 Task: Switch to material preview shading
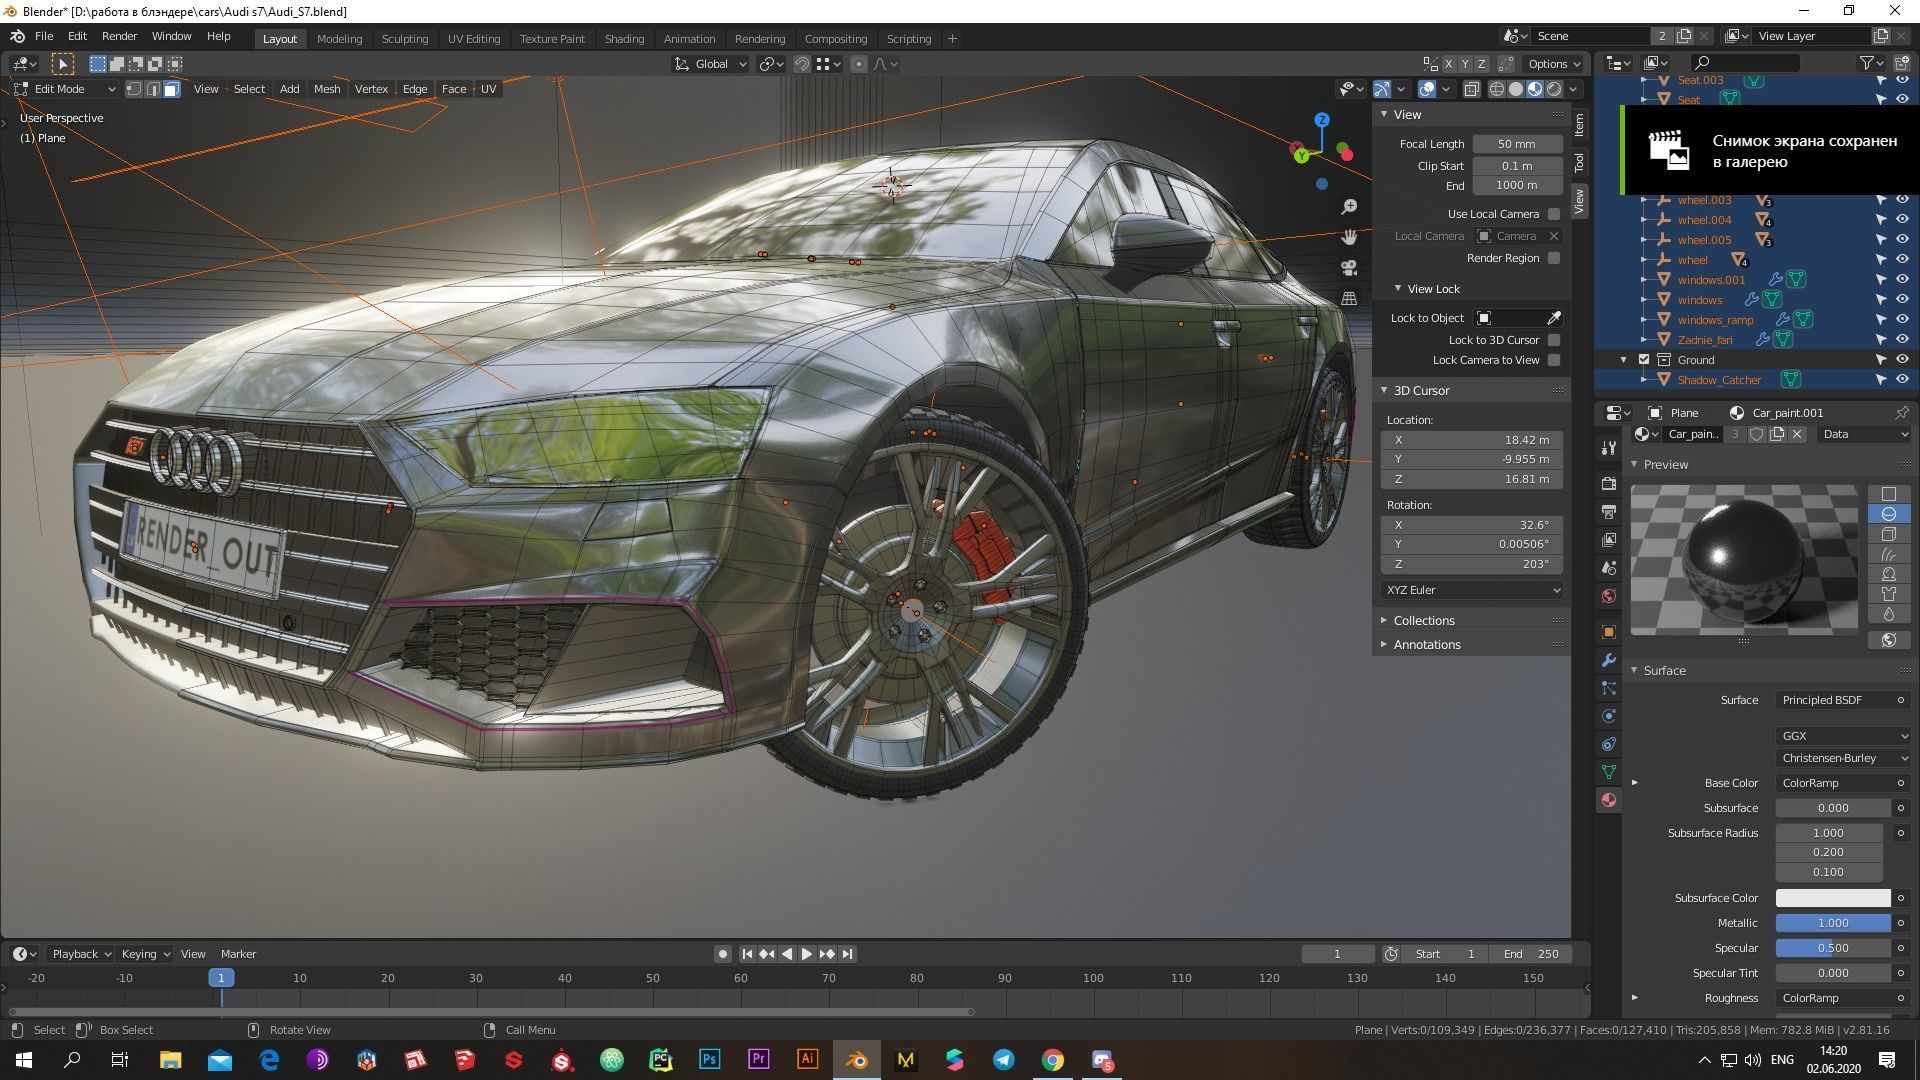tap(1535, 89)
